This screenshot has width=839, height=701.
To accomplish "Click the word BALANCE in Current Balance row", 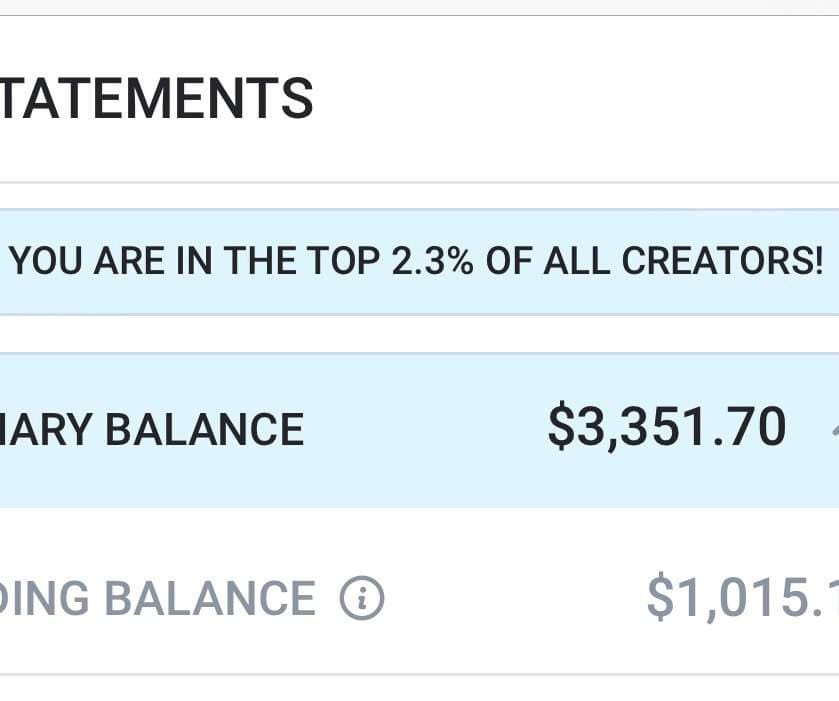I will (205, 430).
